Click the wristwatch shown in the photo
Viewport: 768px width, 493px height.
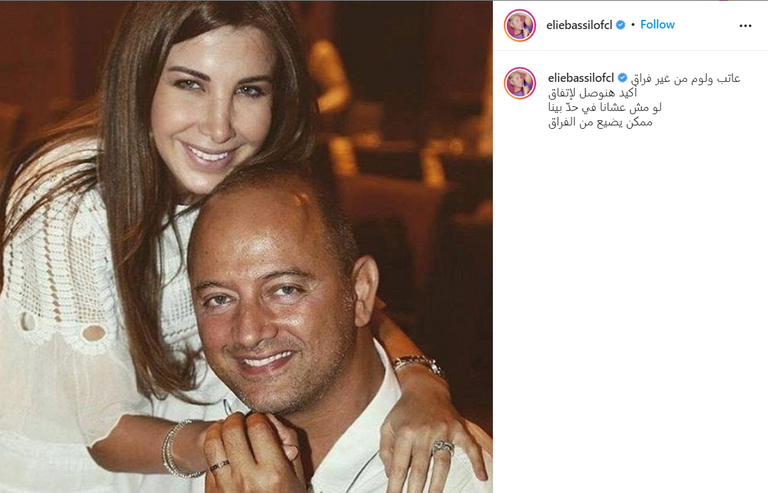pyautogui.click(x=419, y=365)
